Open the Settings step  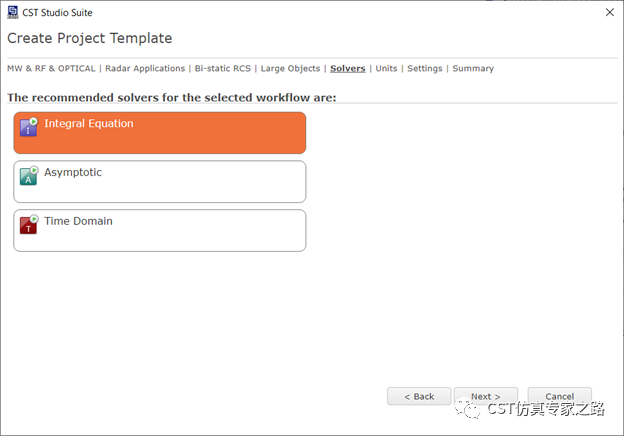tap(424, 69)
